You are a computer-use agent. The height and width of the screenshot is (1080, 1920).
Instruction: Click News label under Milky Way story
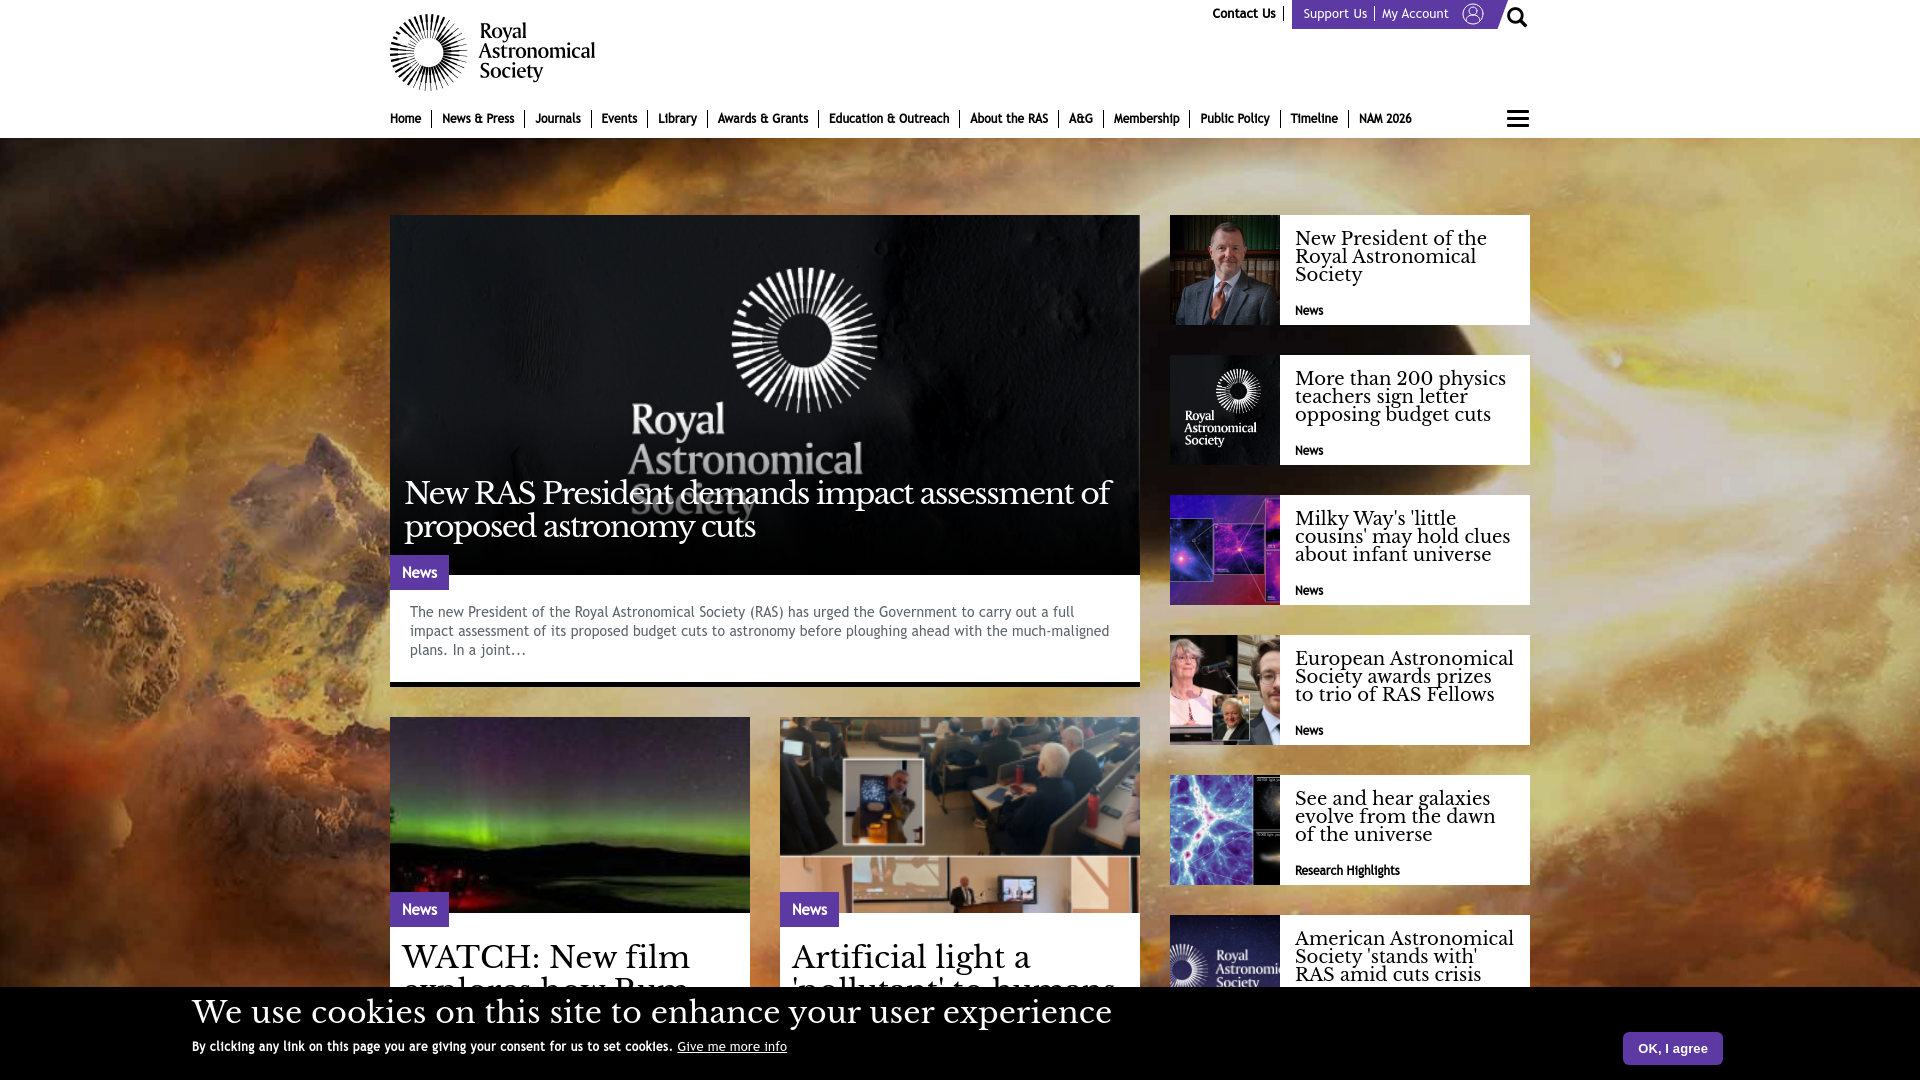(1309, 591)
